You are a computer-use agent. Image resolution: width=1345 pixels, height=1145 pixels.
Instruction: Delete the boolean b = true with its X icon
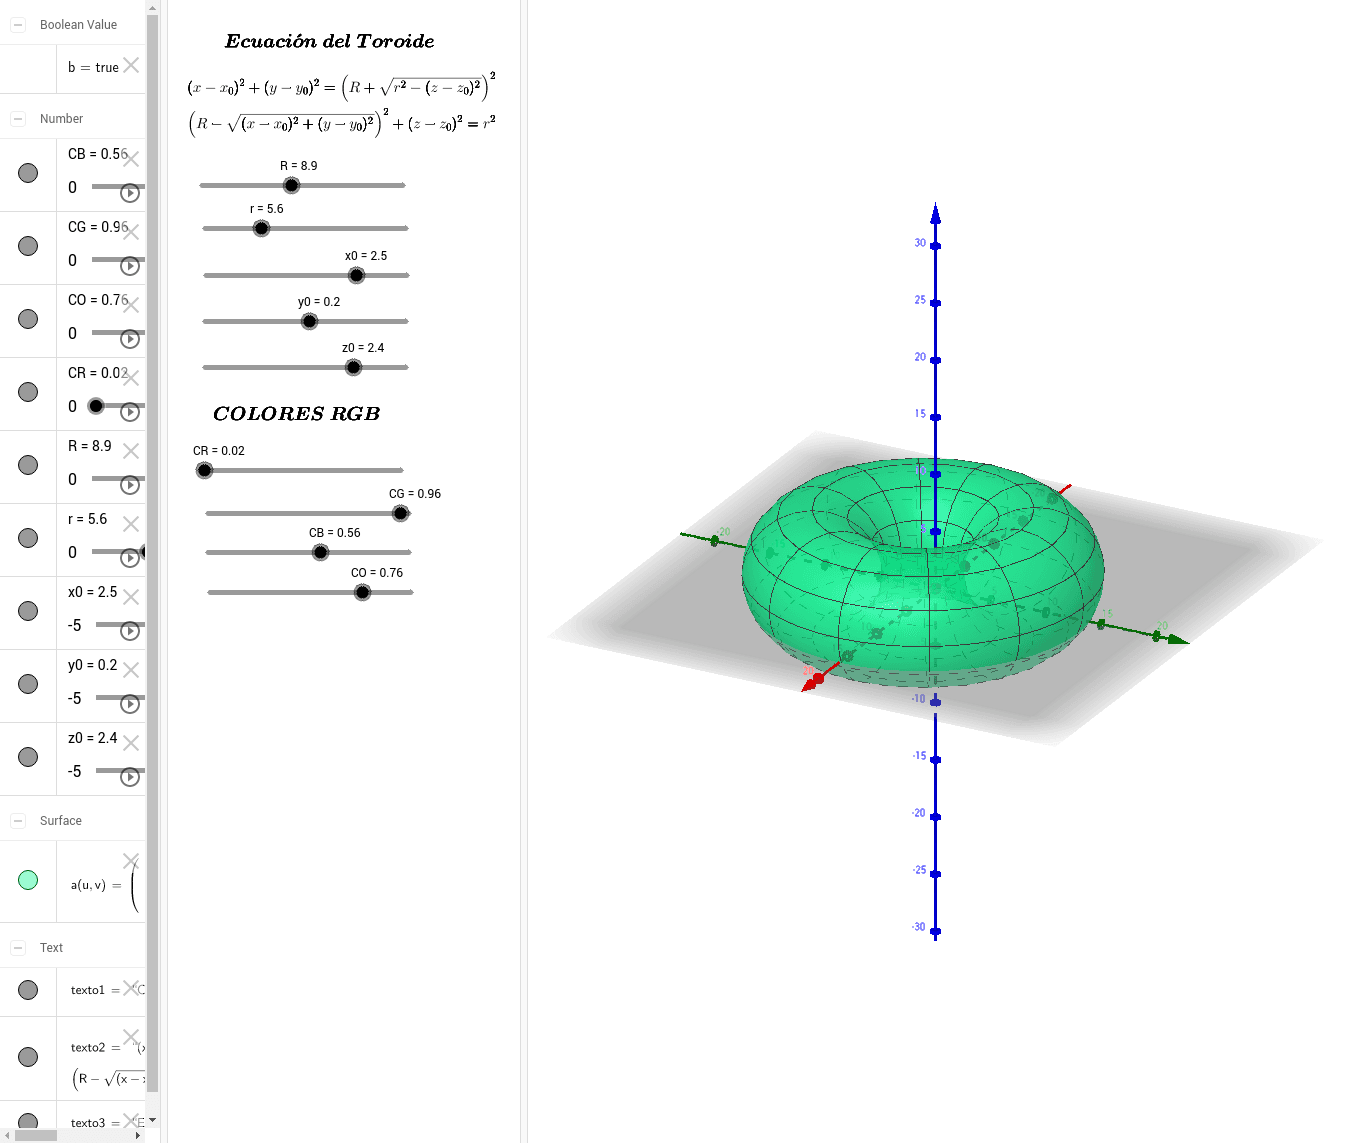[131, 65]
